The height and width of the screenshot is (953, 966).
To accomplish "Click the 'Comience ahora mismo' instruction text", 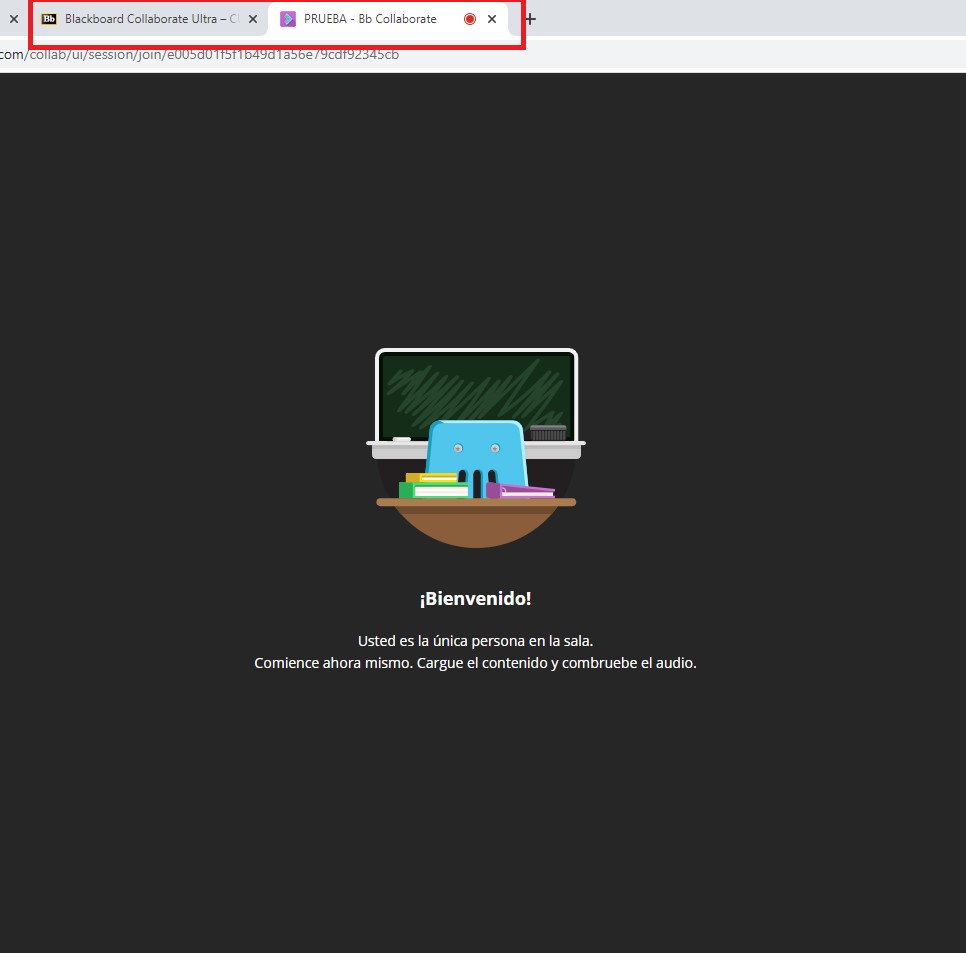I will pos(475,663).
